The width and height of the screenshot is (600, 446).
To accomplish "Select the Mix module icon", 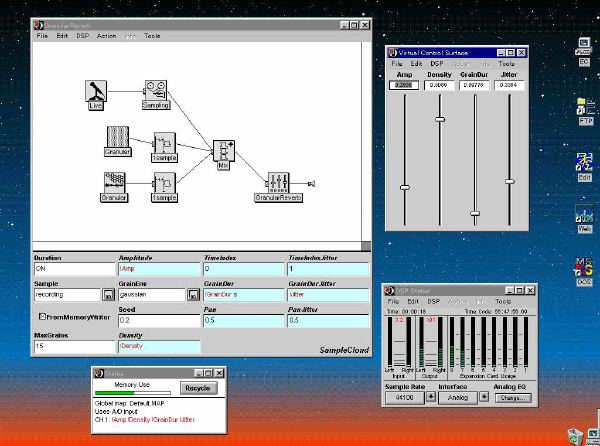I will click(223, 151).
